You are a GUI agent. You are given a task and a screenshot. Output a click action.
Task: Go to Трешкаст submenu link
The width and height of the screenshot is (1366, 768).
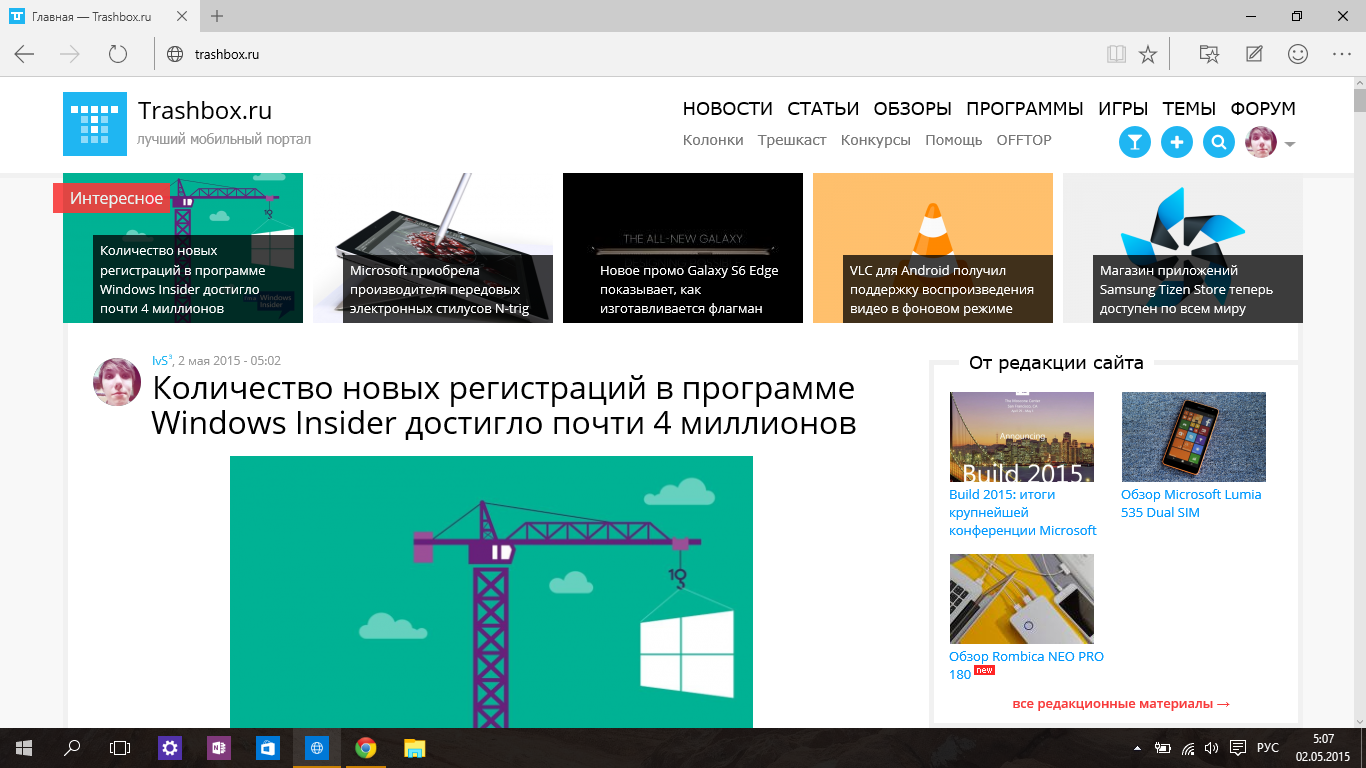pos(792,140)
